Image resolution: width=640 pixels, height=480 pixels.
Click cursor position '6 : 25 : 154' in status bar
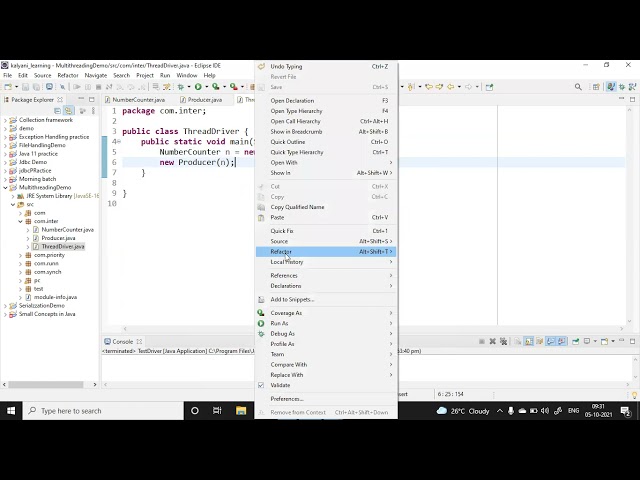tap(450, 394)
